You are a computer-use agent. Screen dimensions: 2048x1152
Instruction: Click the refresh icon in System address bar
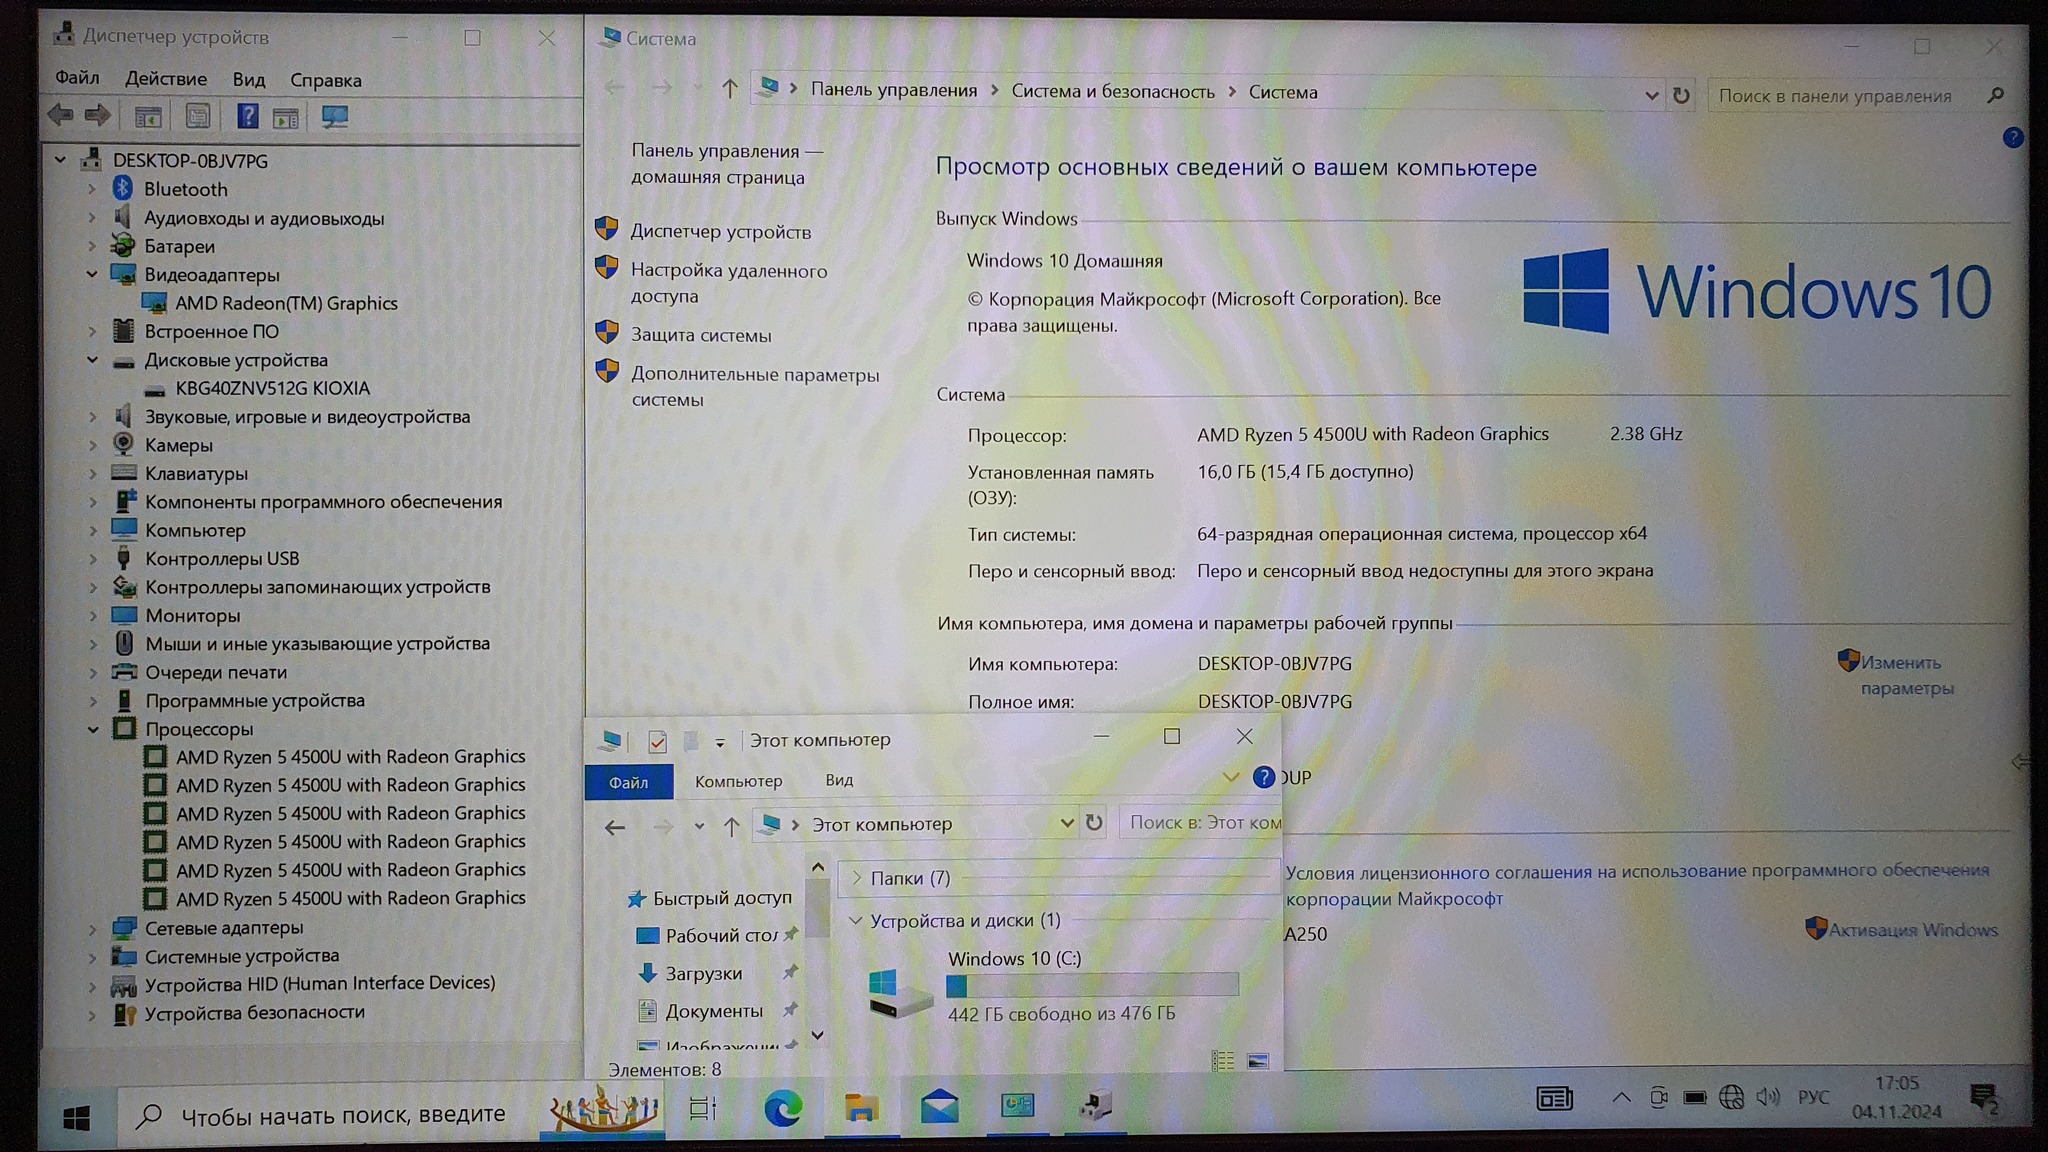point(1681,95)
